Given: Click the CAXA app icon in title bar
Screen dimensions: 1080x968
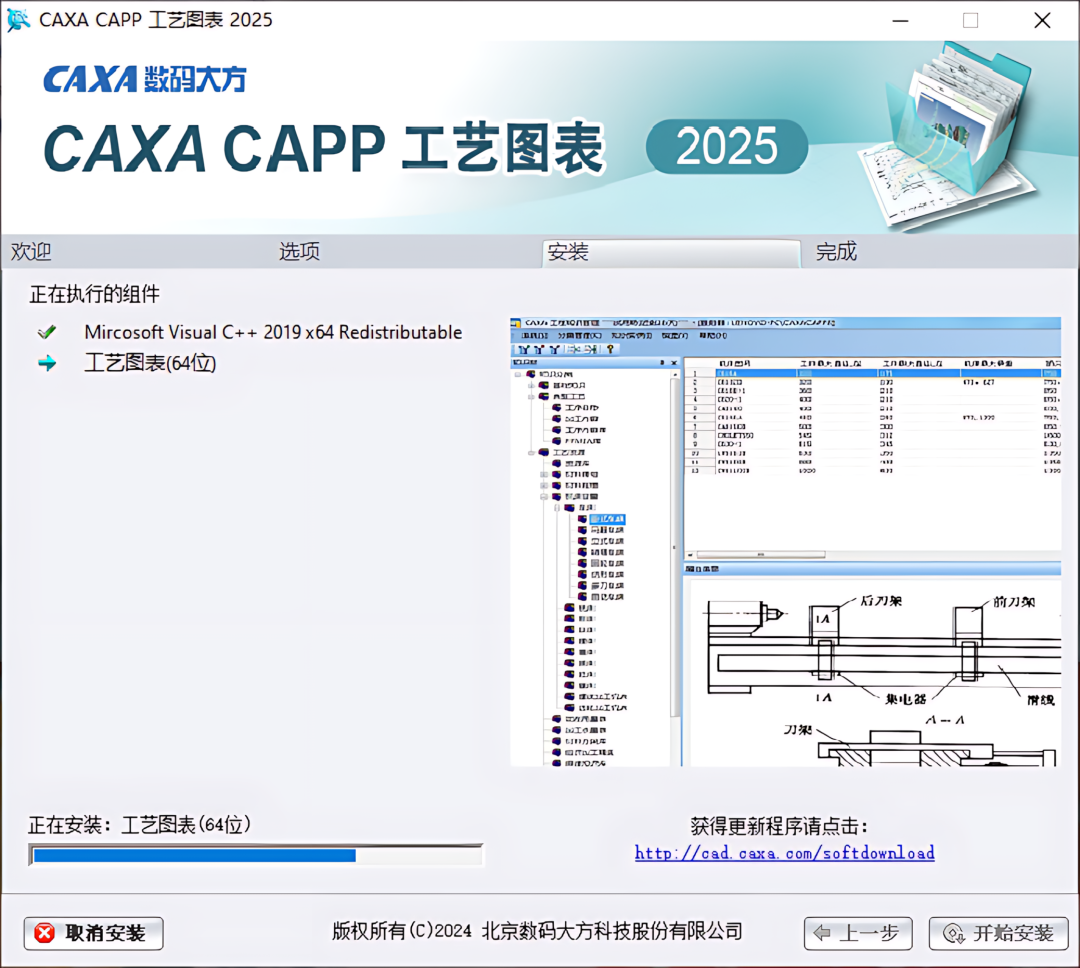Looking at the screenshot, I should point(18,19).
